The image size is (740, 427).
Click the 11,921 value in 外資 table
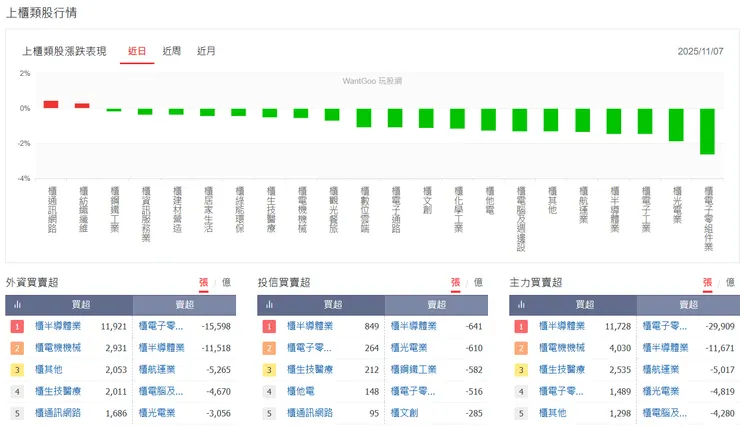[x=114, y=326]
